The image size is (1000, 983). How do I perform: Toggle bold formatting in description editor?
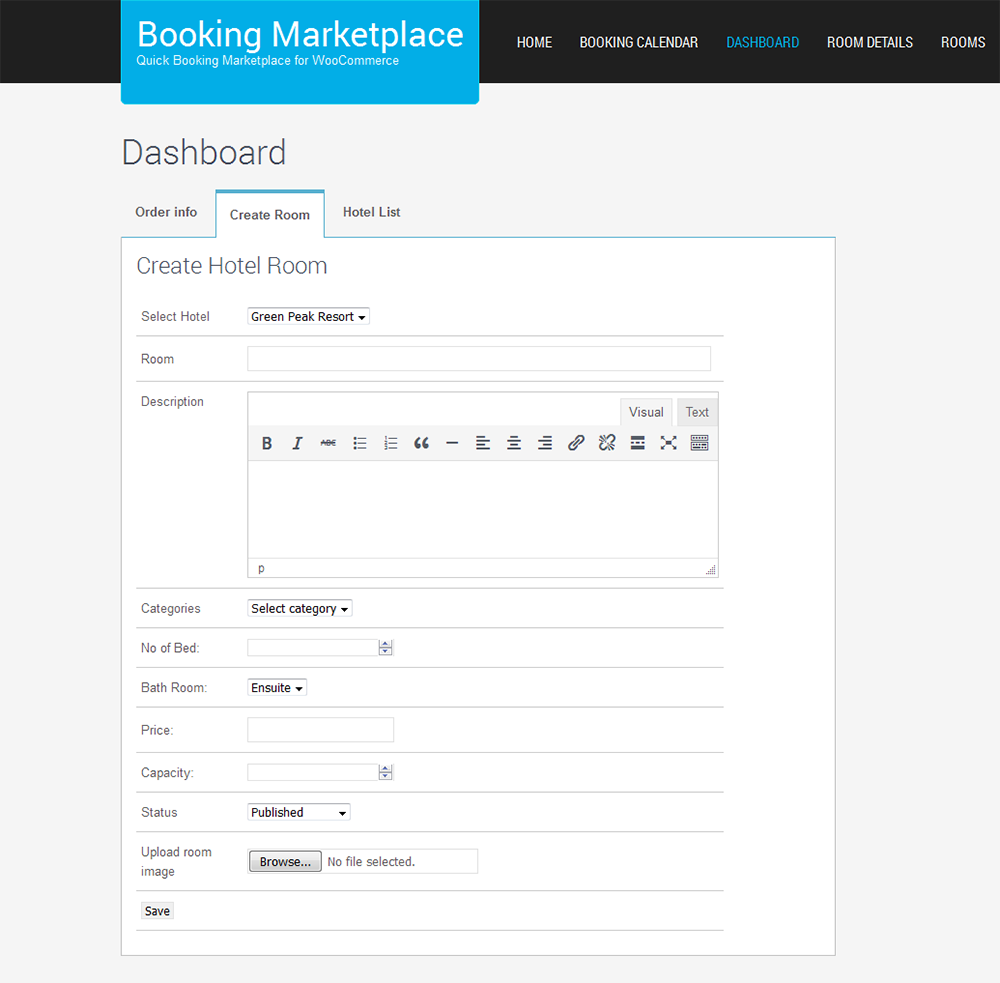(267, 443)
